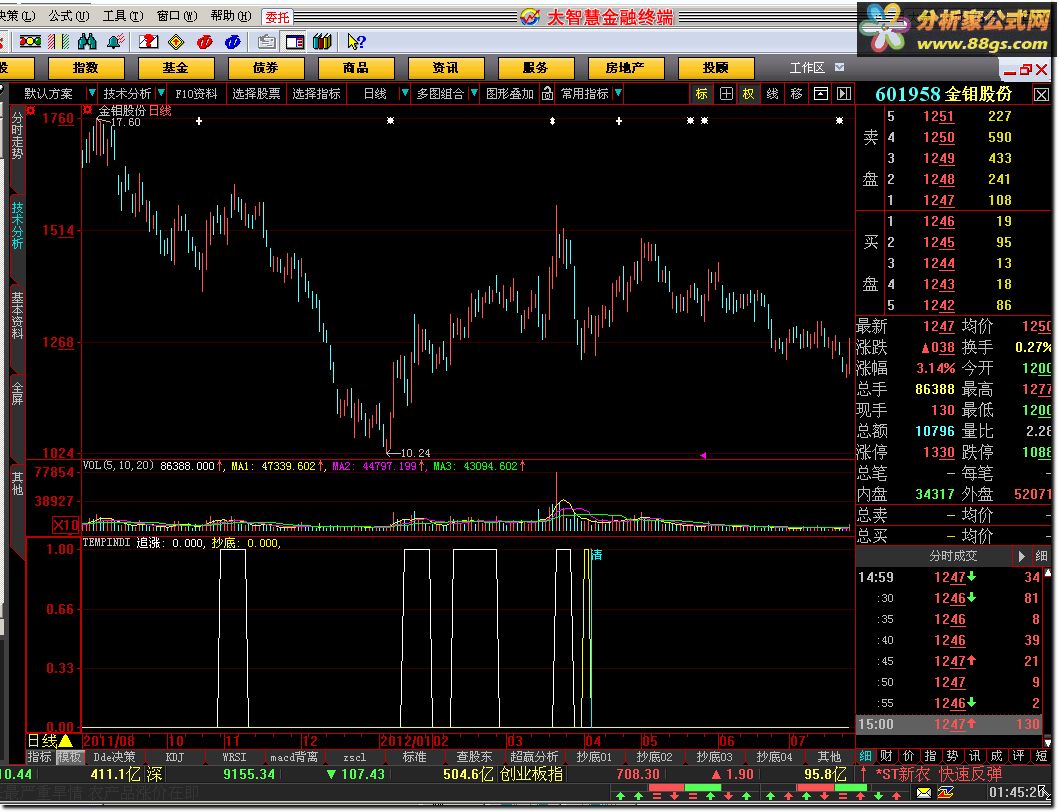Open the books library icon
The image size is (1059, 812).
pyautogui.click(x=322, y=42)
